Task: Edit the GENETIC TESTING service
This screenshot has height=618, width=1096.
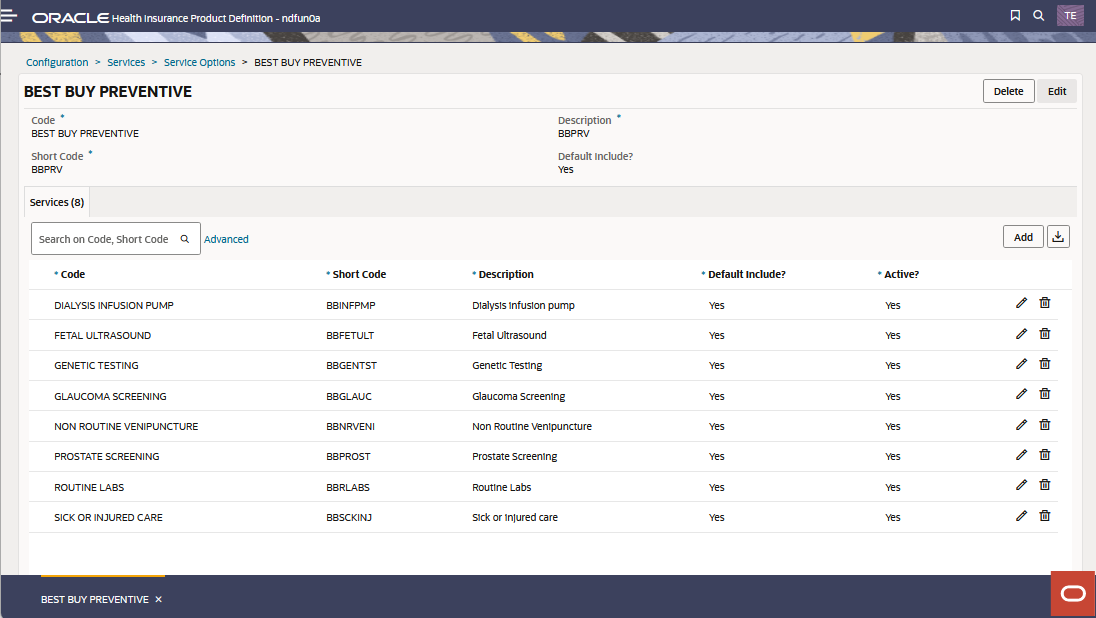Action: click(x=1021, y=363)
